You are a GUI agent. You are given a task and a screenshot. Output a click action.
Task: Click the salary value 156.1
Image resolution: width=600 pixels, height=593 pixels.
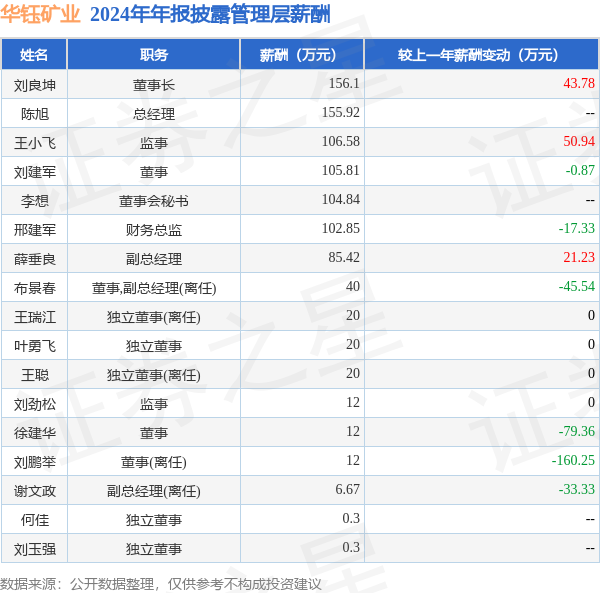(x=344, y=83)
